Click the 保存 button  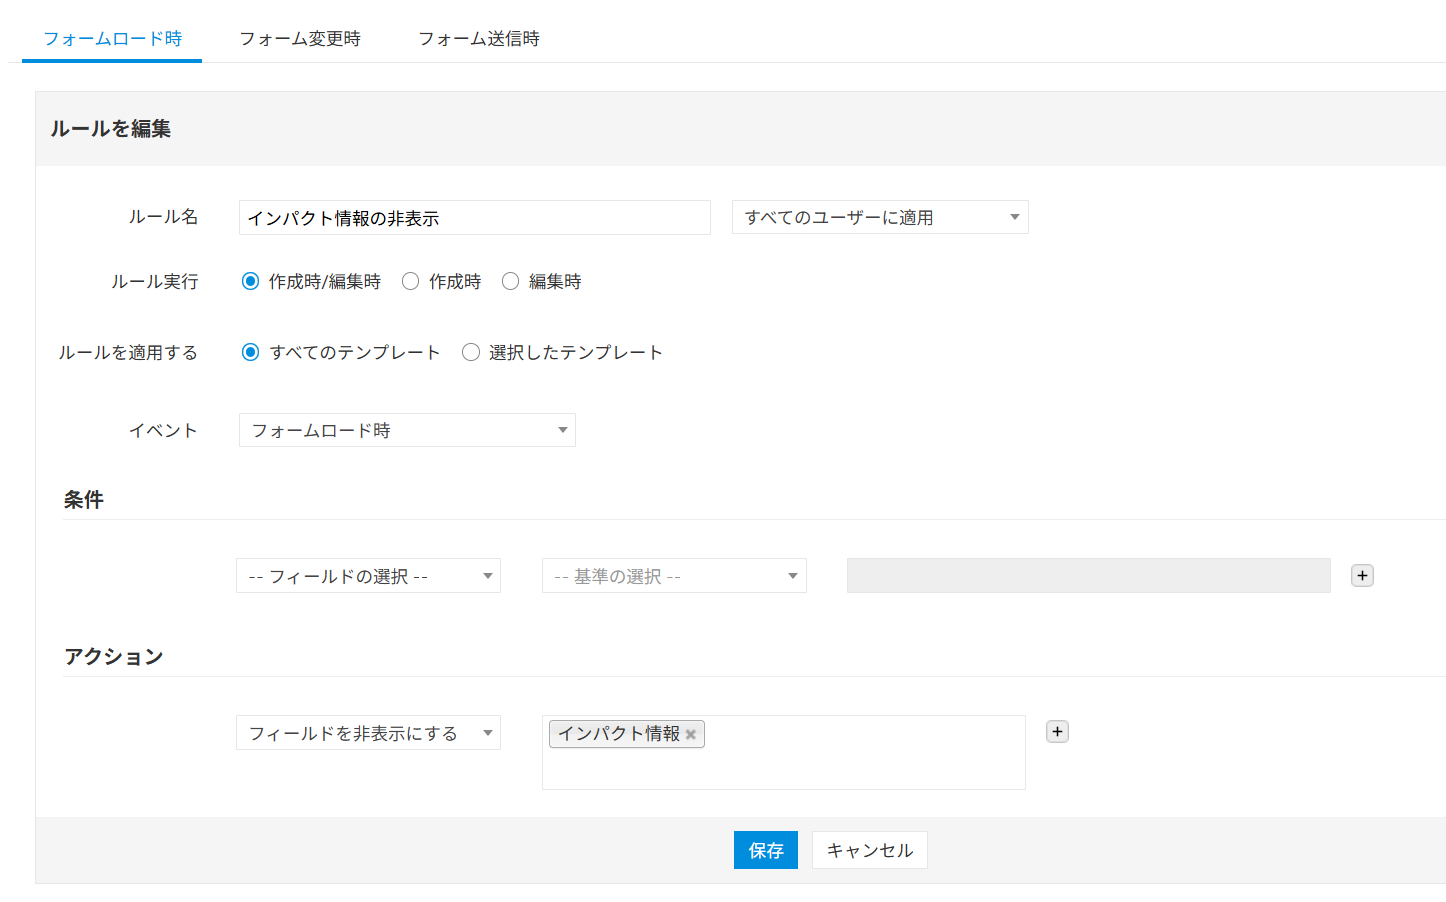[766, 850]
